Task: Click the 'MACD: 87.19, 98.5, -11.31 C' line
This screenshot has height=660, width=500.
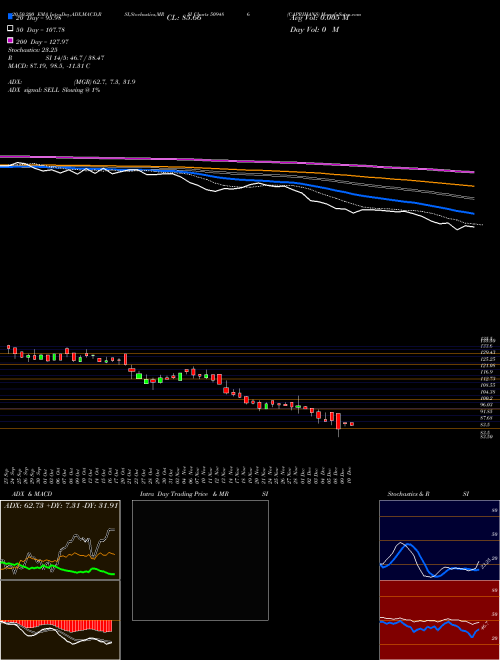Action: click(49, 66)
